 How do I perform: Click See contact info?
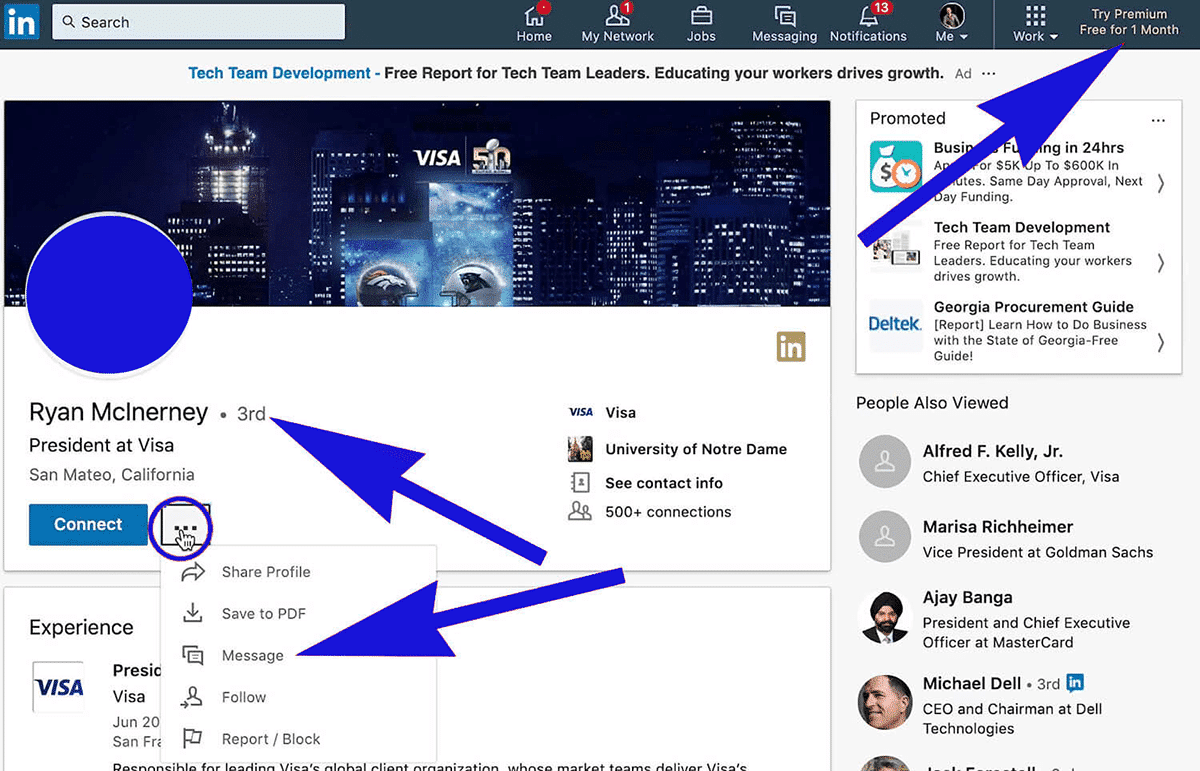click(x=664, y=483)
